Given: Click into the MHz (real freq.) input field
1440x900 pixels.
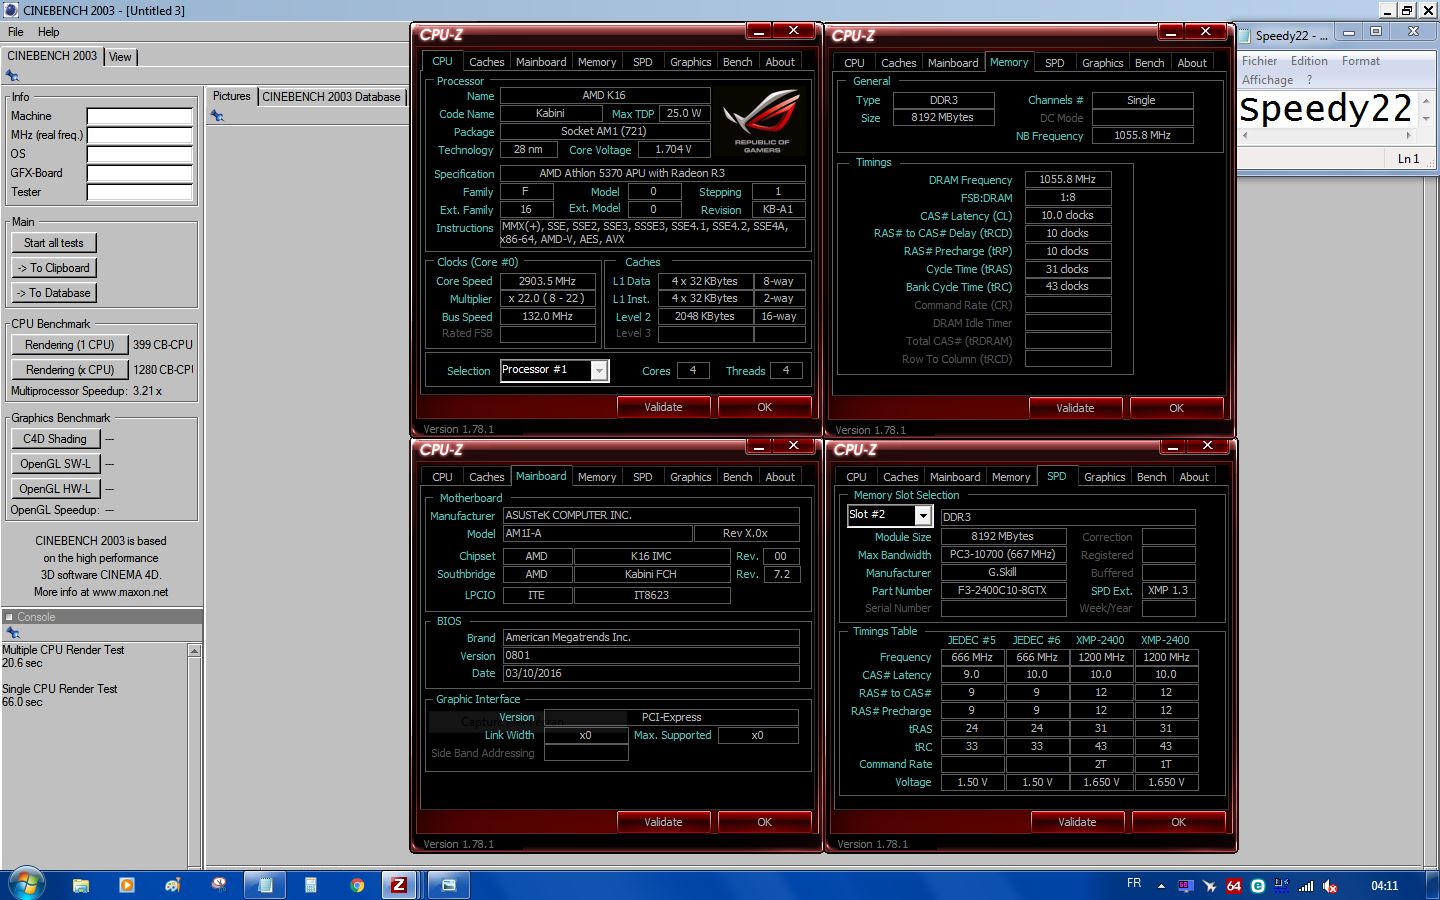Looking at the screenshot, I should 139,135.
